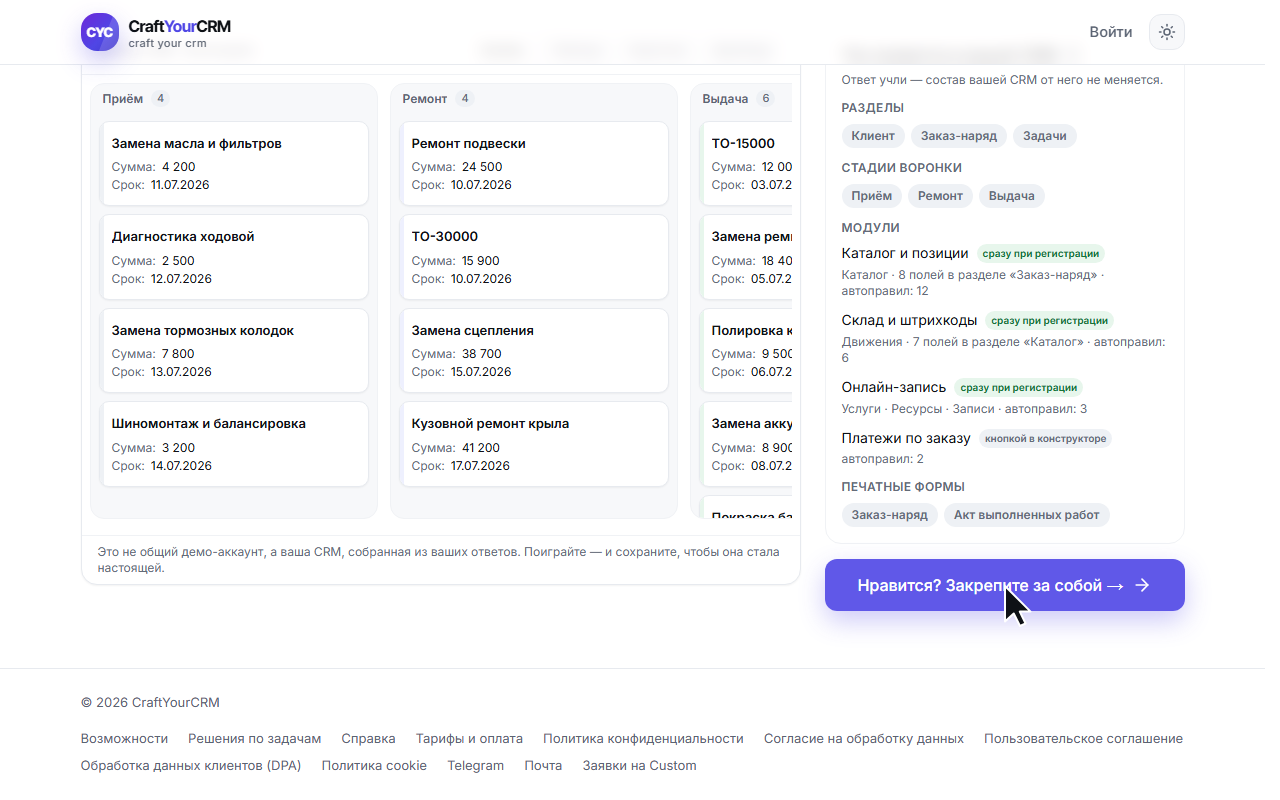Click the count badge 6 next to Выдача
1280x800 pixels.
[766, 99]
